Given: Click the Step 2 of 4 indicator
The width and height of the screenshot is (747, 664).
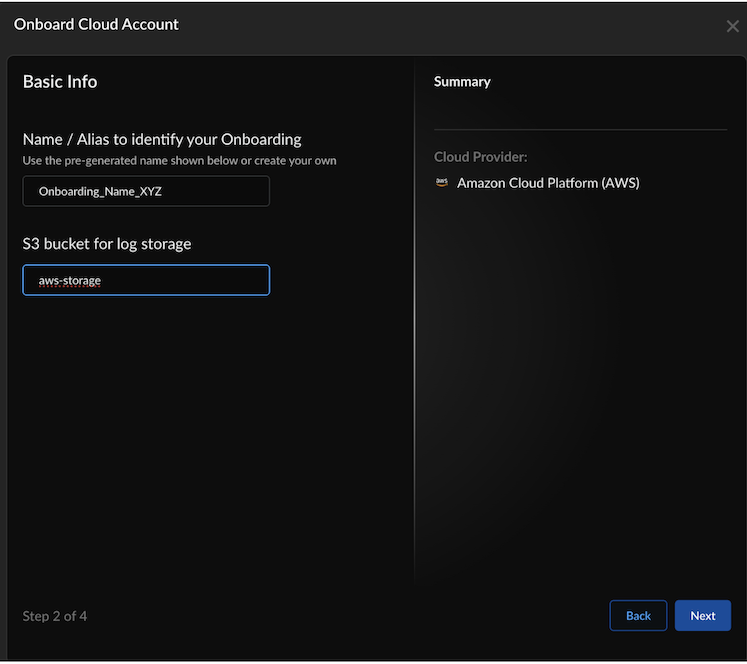Looking at the screenshot, I should point(55,616).
